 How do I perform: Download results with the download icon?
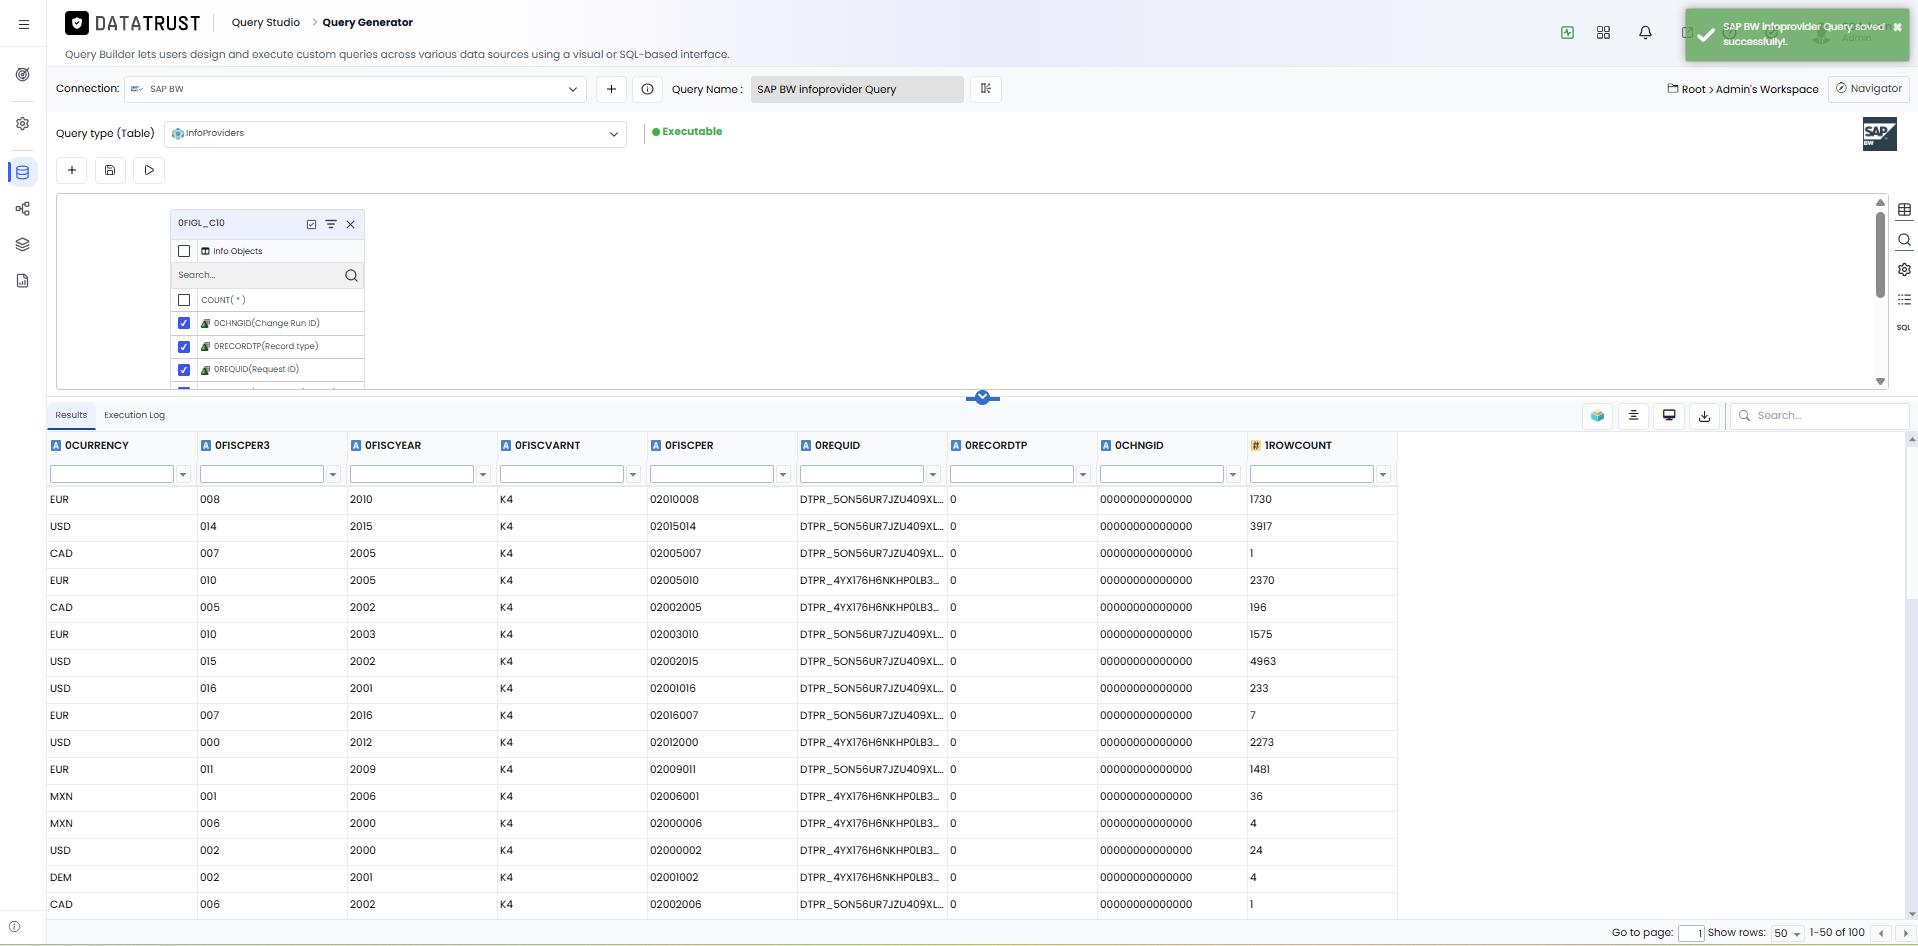1705,416
